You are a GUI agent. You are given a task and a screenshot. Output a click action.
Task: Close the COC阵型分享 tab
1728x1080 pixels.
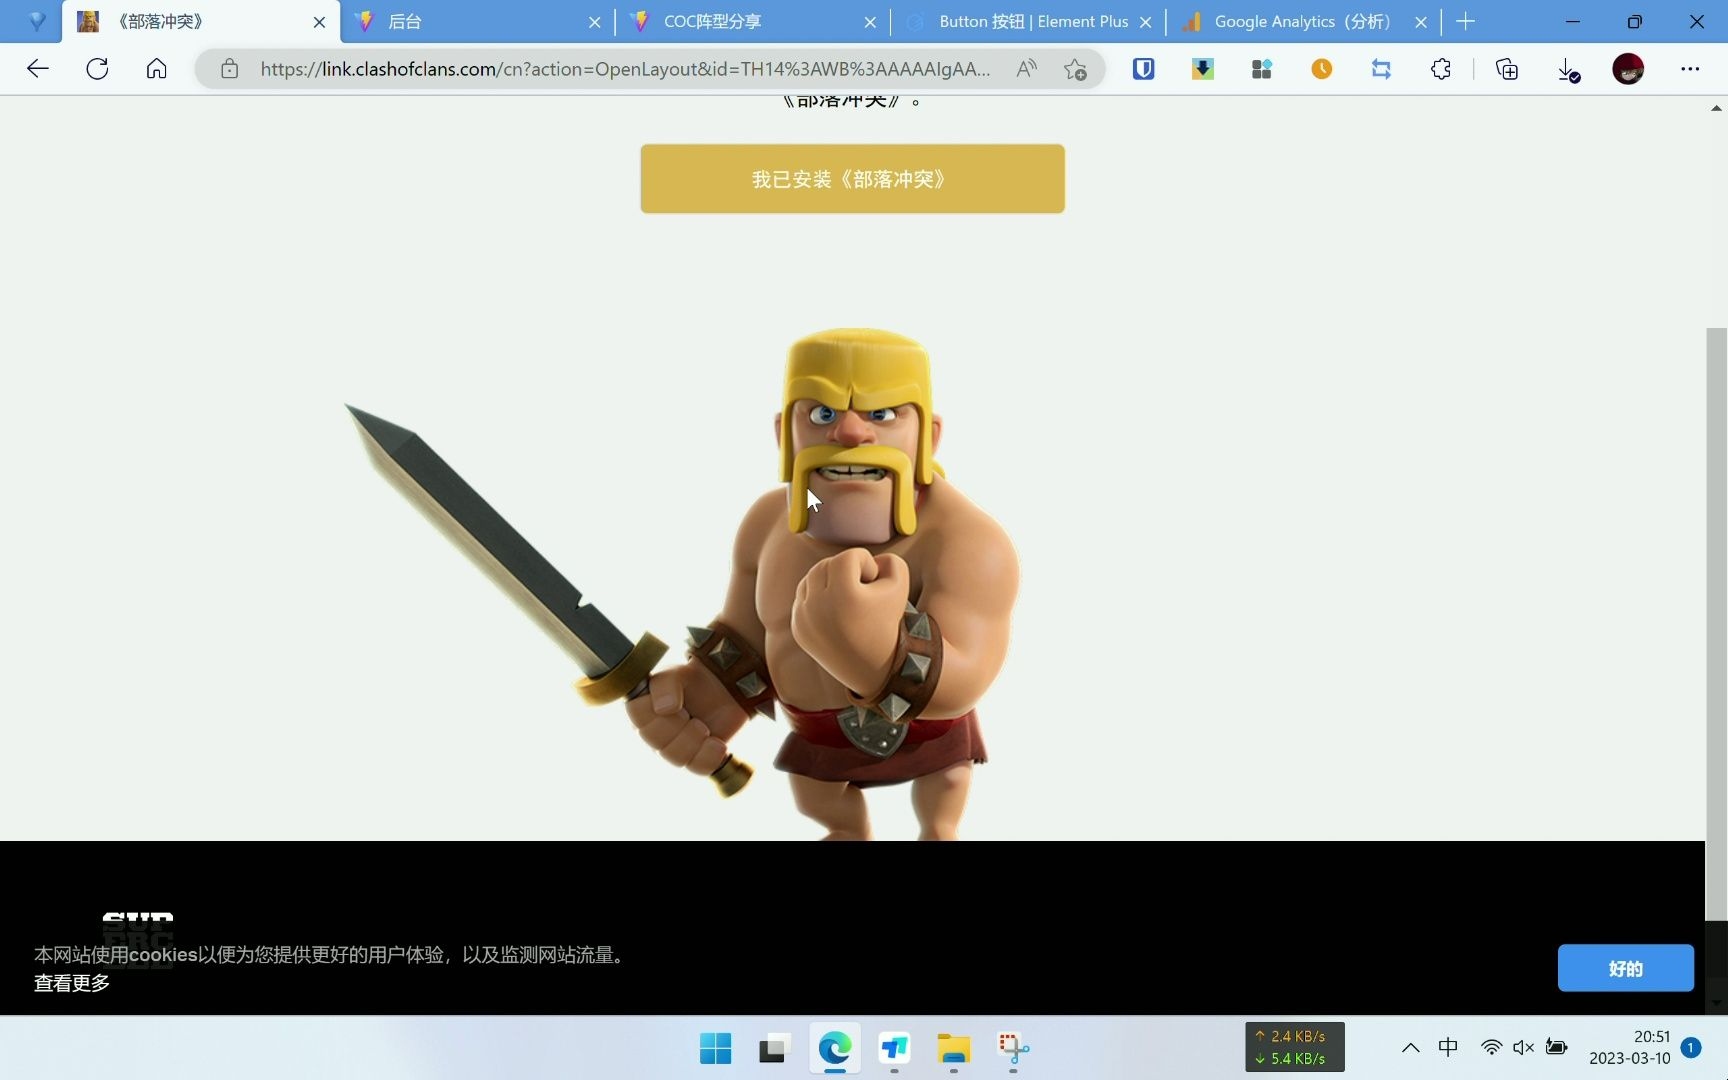(870, 22)
